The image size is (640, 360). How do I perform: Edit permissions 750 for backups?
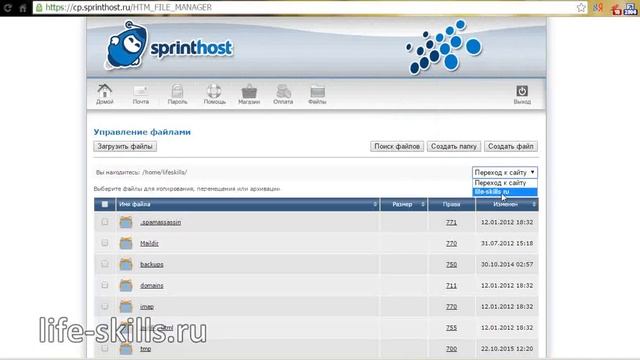click(451, 264)
